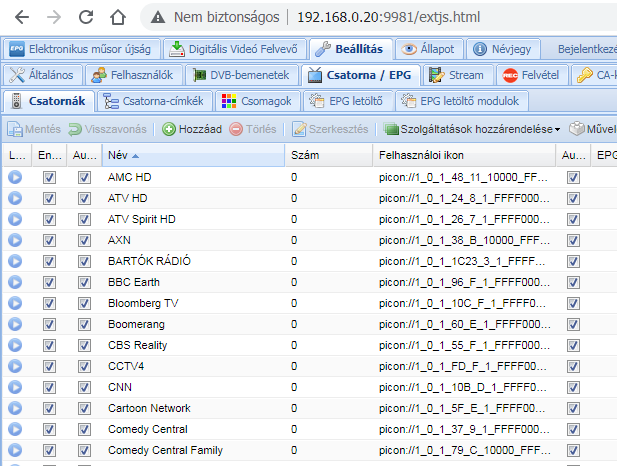Toggle Enabled checkbox for Comedy Central
Screen dimensions: 617x466
click(50, 429)
